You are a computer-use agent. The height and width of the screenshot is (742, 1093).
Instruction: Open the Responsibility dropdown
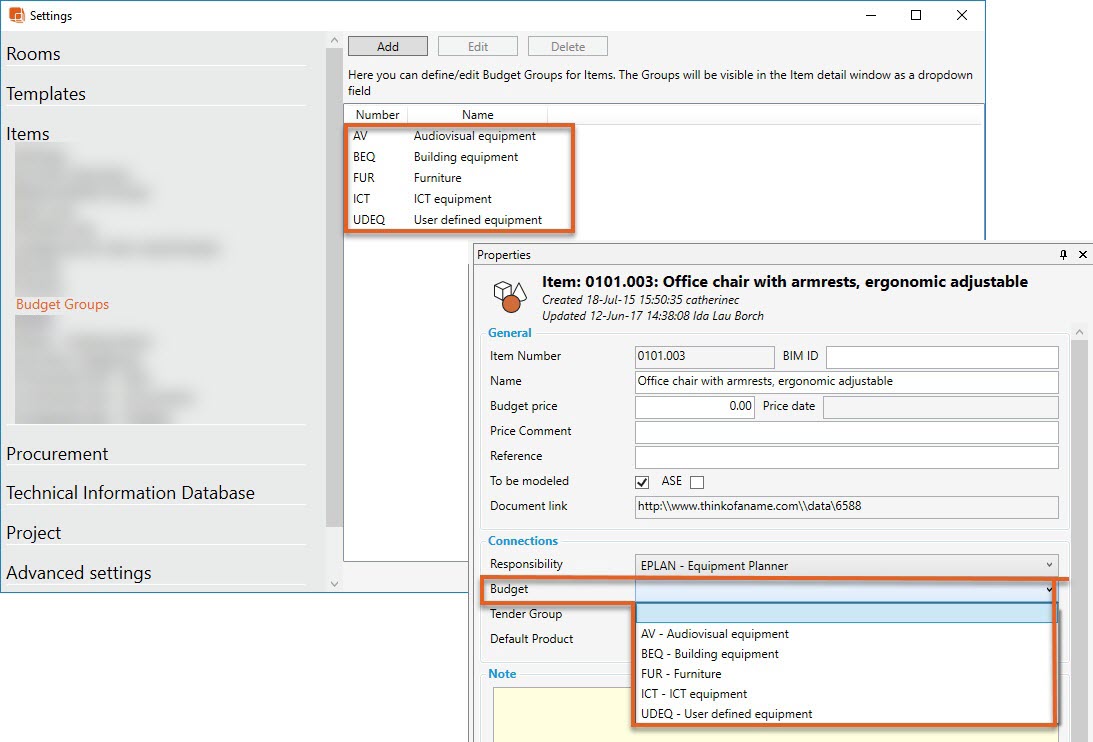click(x=845, y=565)
